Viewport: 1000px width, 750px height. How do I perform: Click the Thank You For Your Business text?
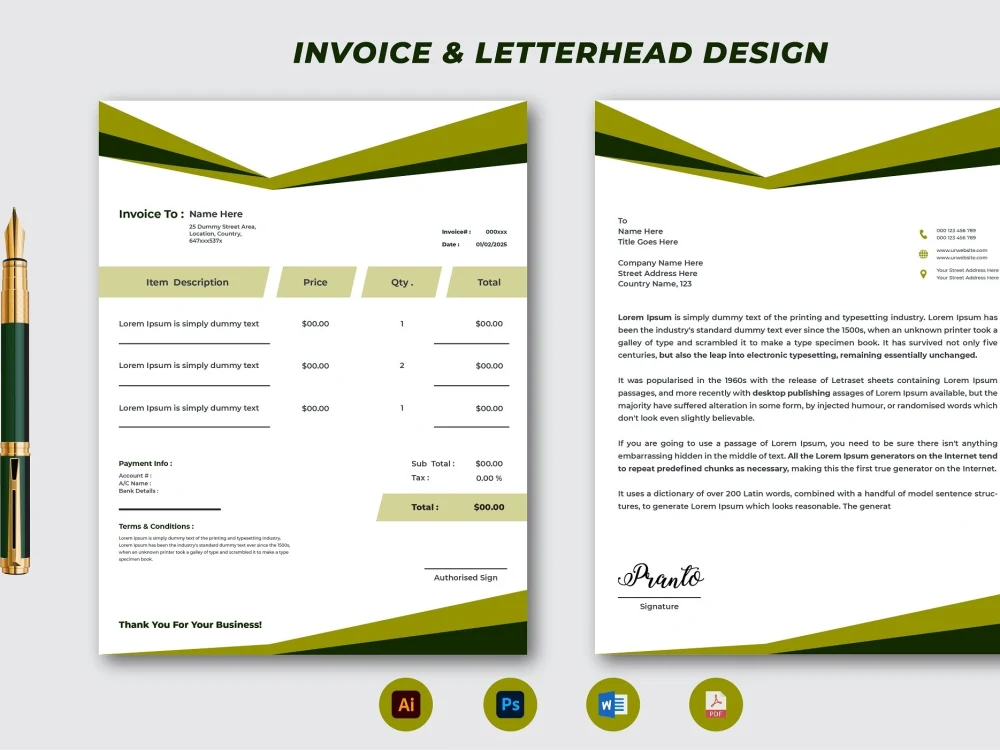(189, 624)
